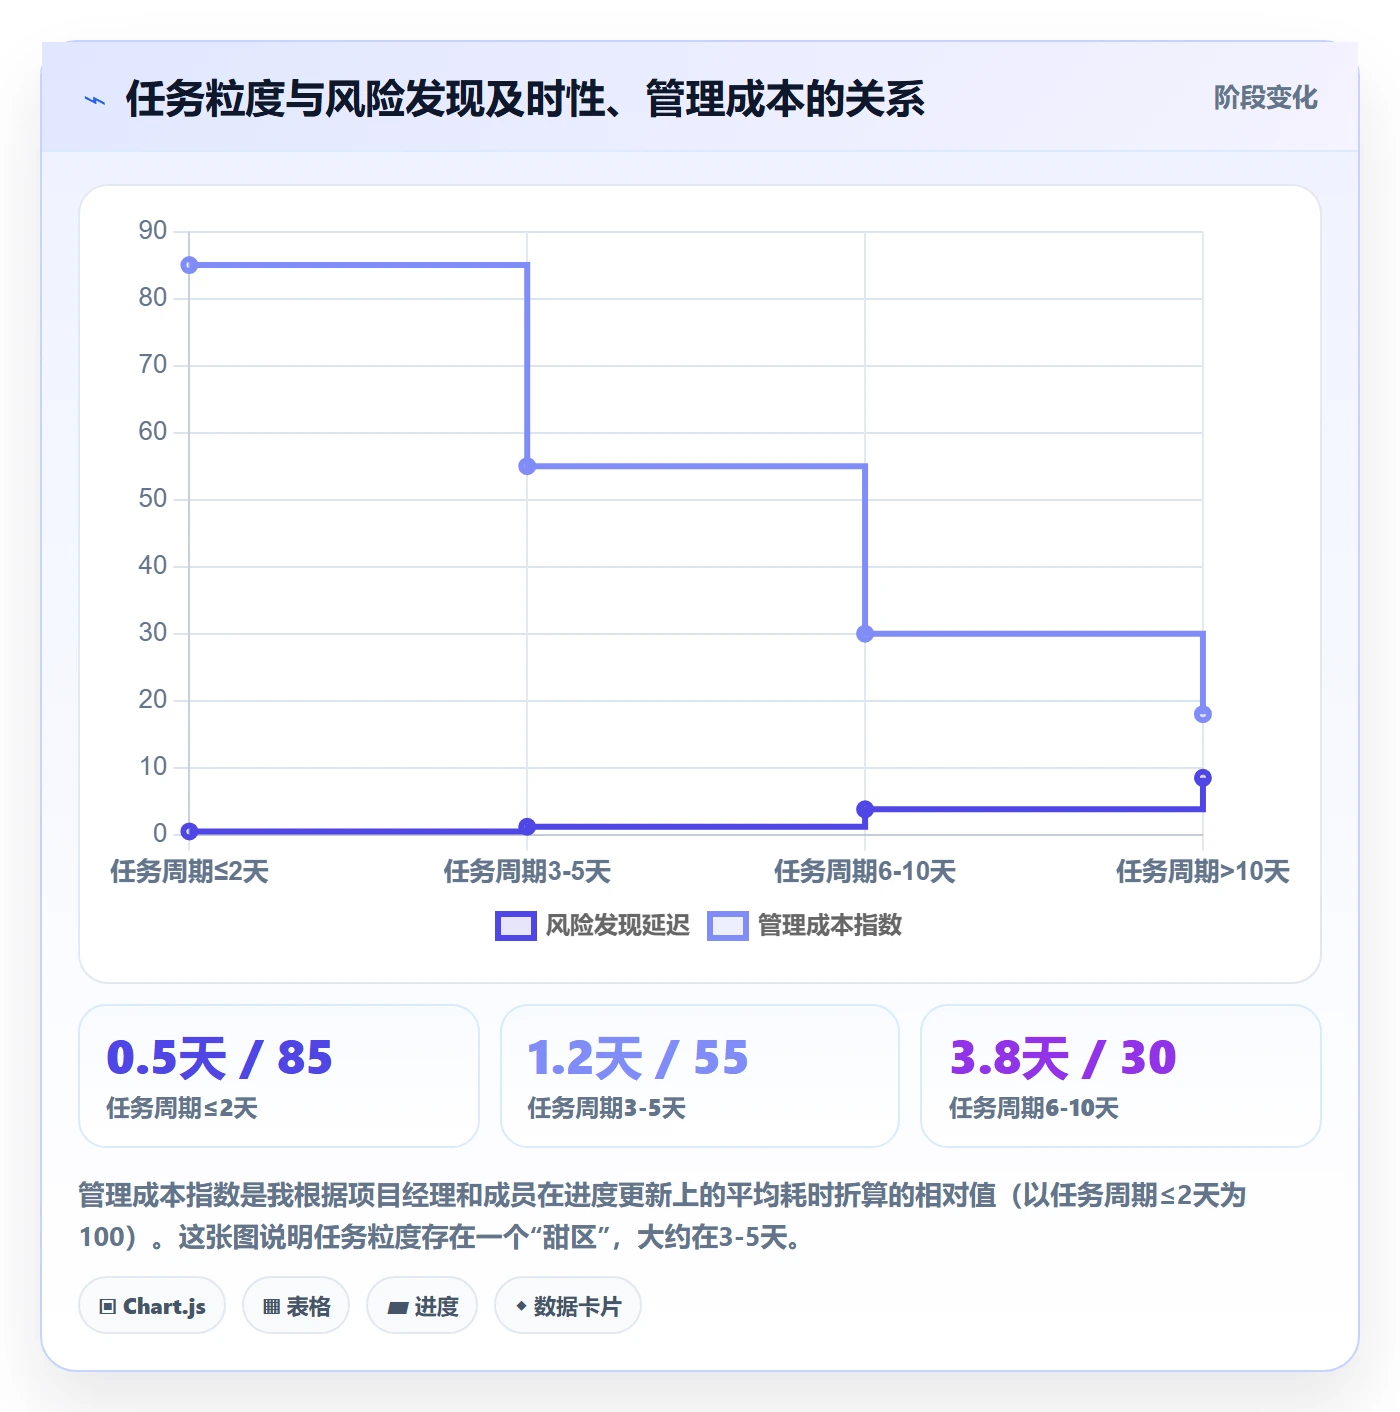
Task: Click the 任务周期≤2天 axis label
Action: (x=189, y=872)
